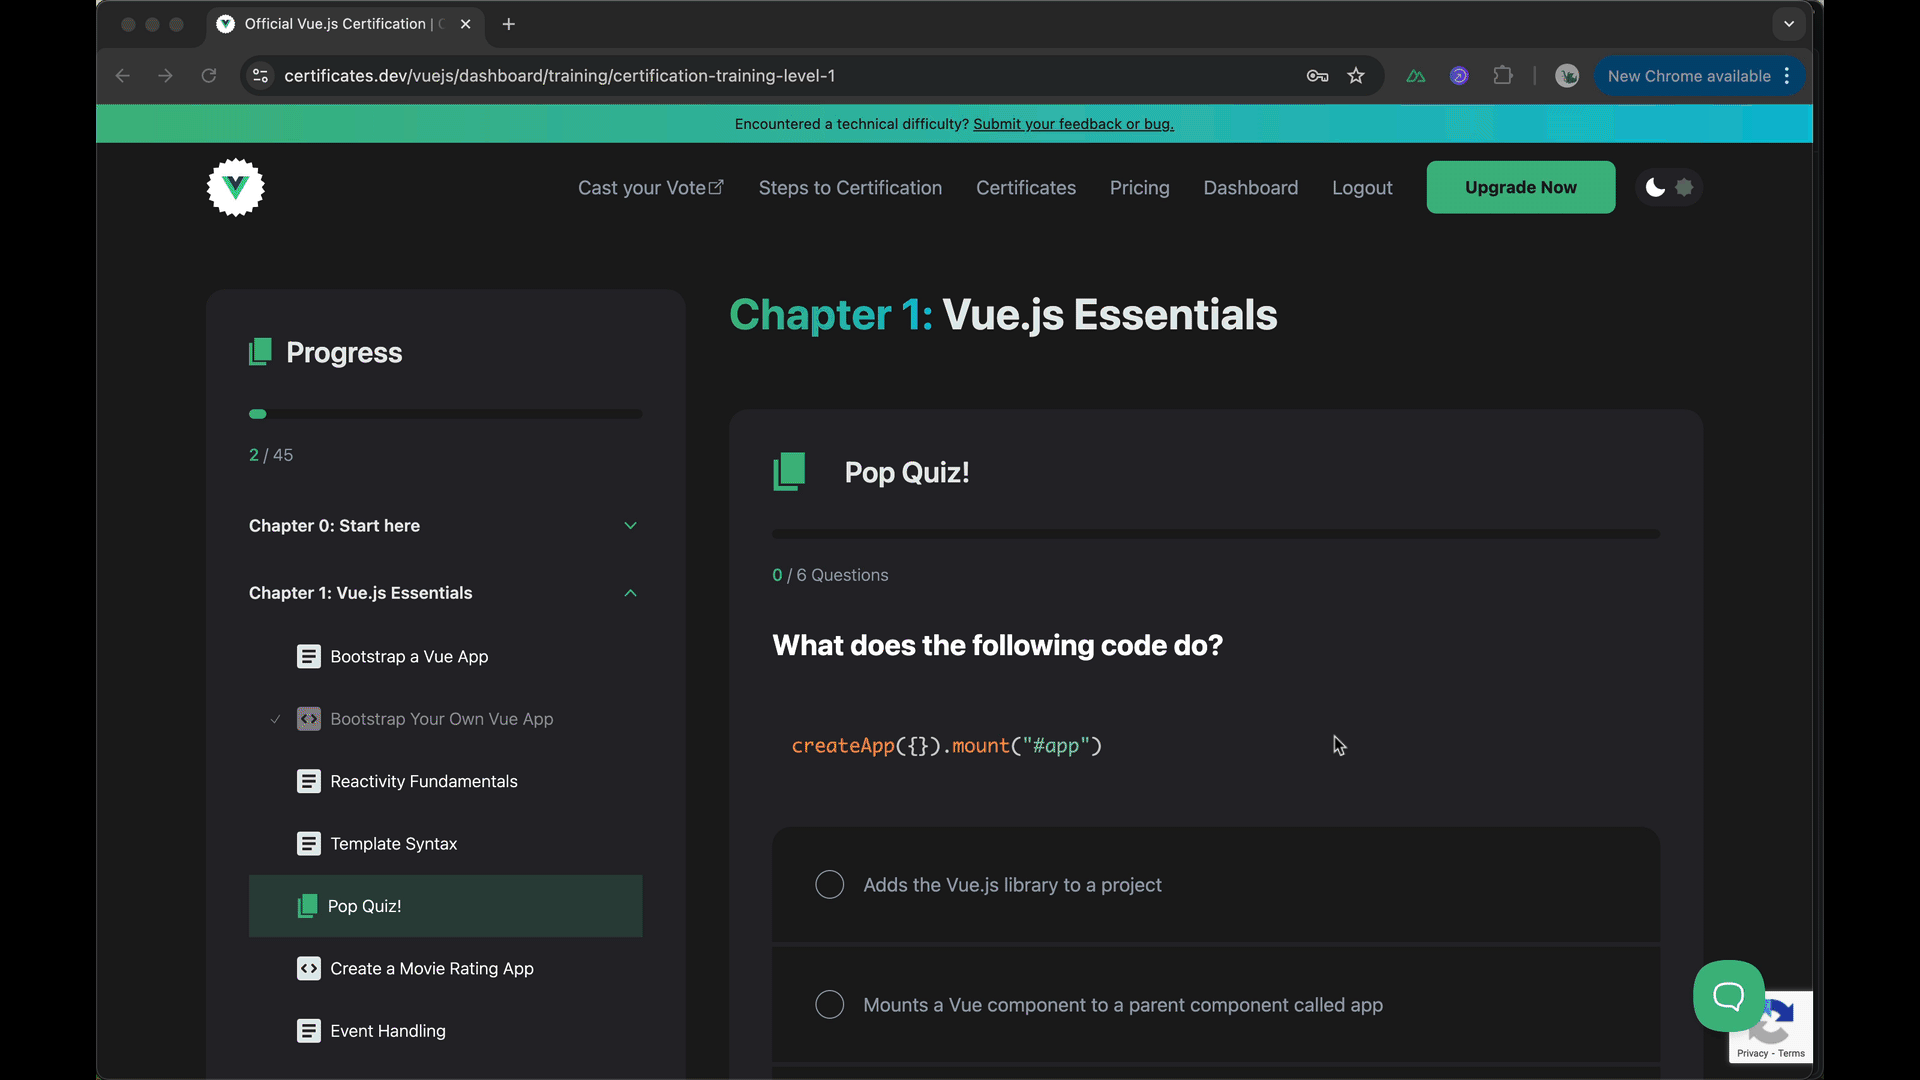
Task: Click the external link icon beside Cast your Vote
Action: (716, 187)
